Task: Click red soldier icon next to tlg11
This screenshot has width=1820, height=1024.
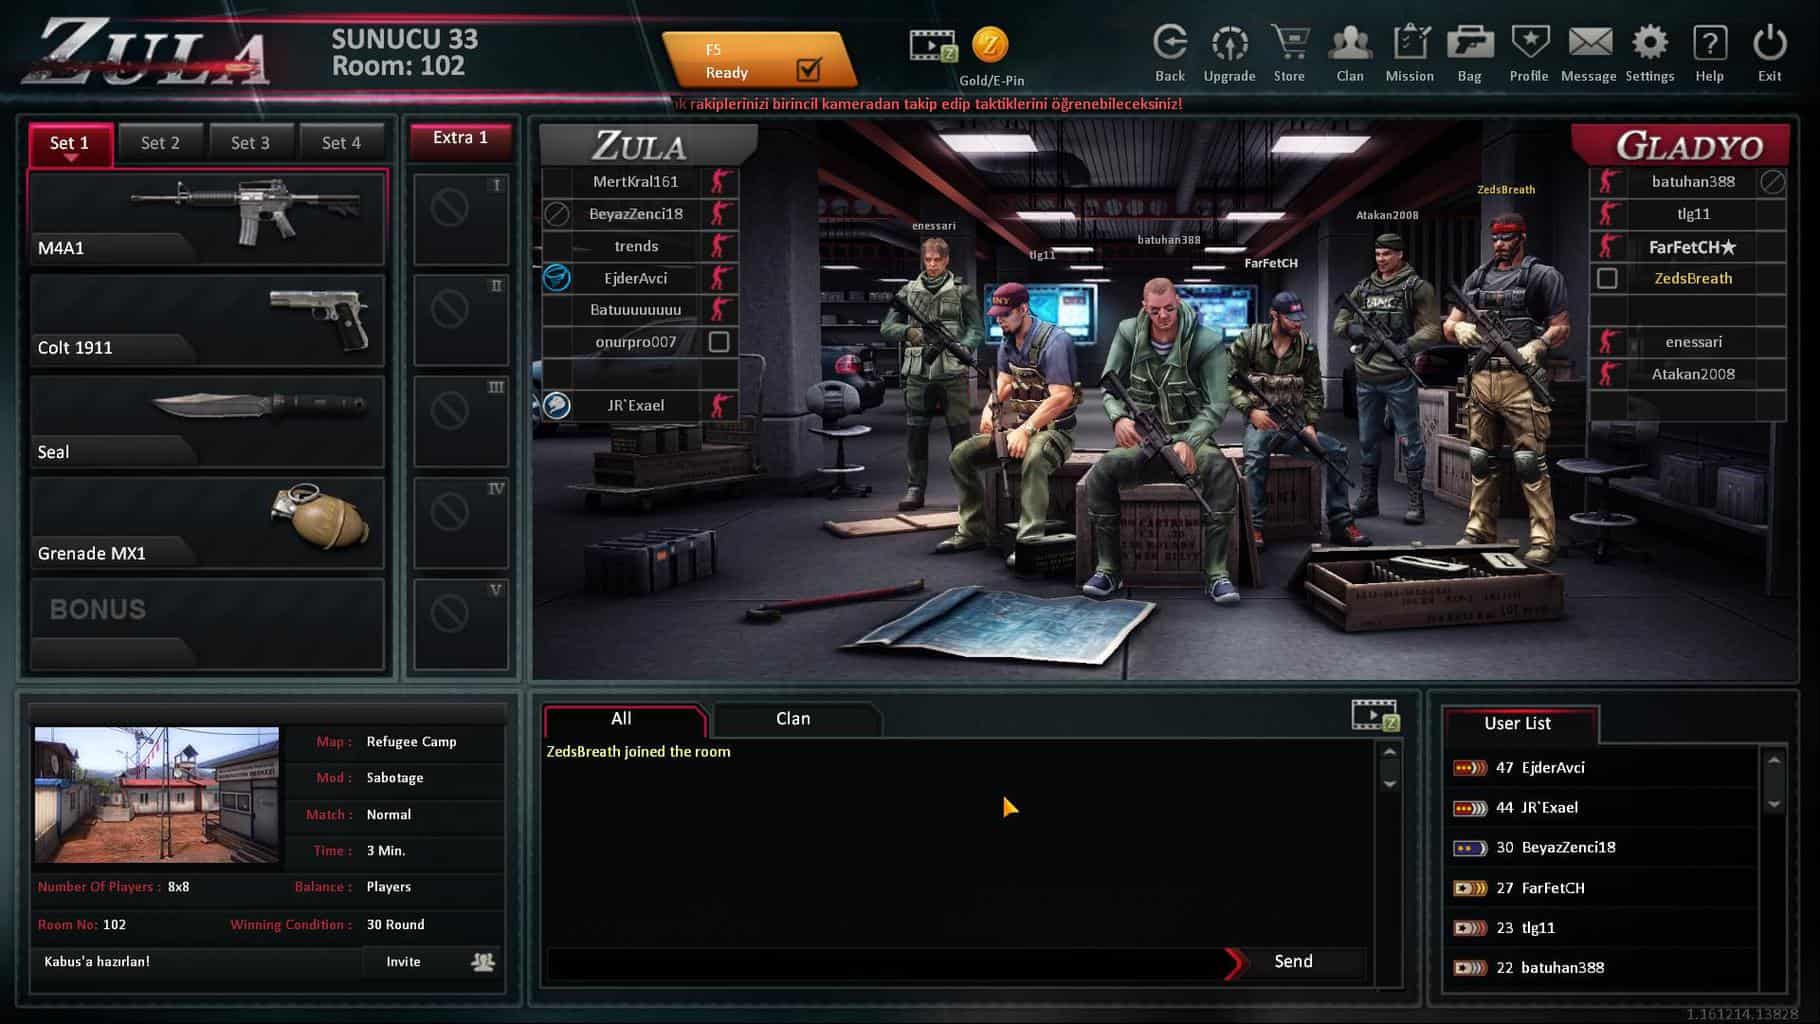Action: [1608, 213]
